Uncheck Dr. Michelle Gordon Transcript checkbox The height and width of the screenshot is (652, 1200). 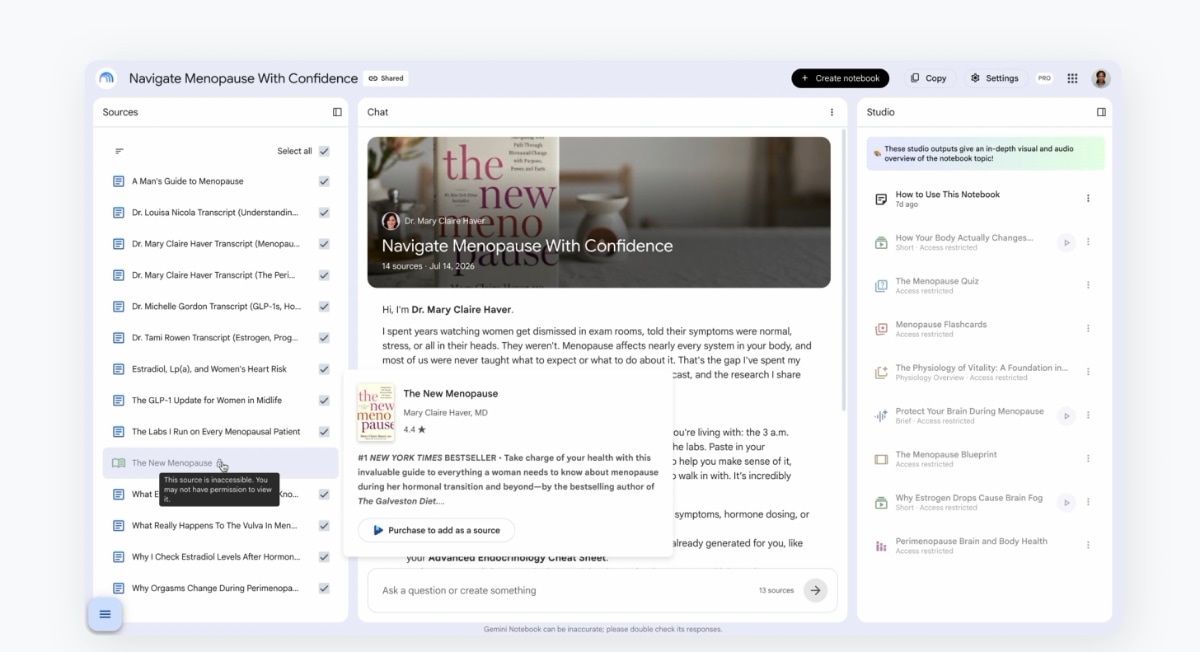(x=324, y=306)
